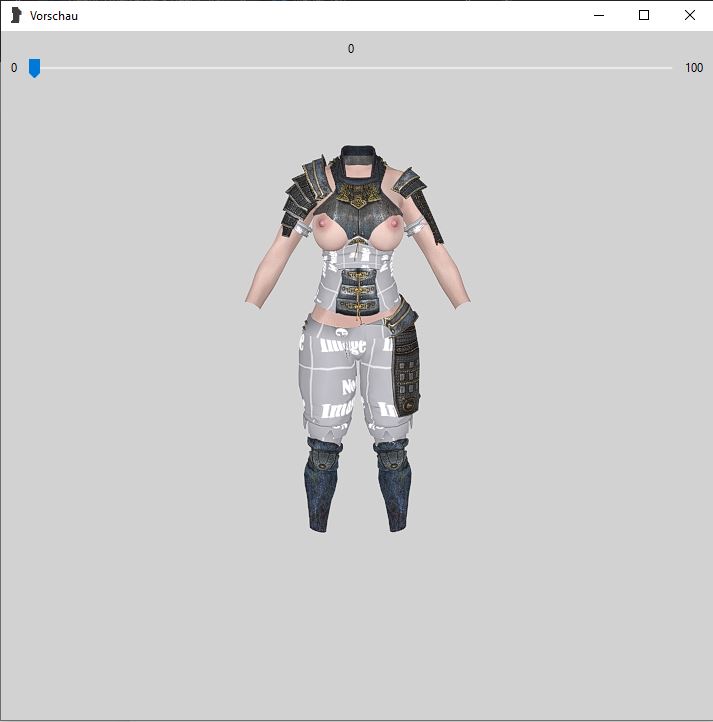Maximize the Vorschau preview window

[644, 15]
